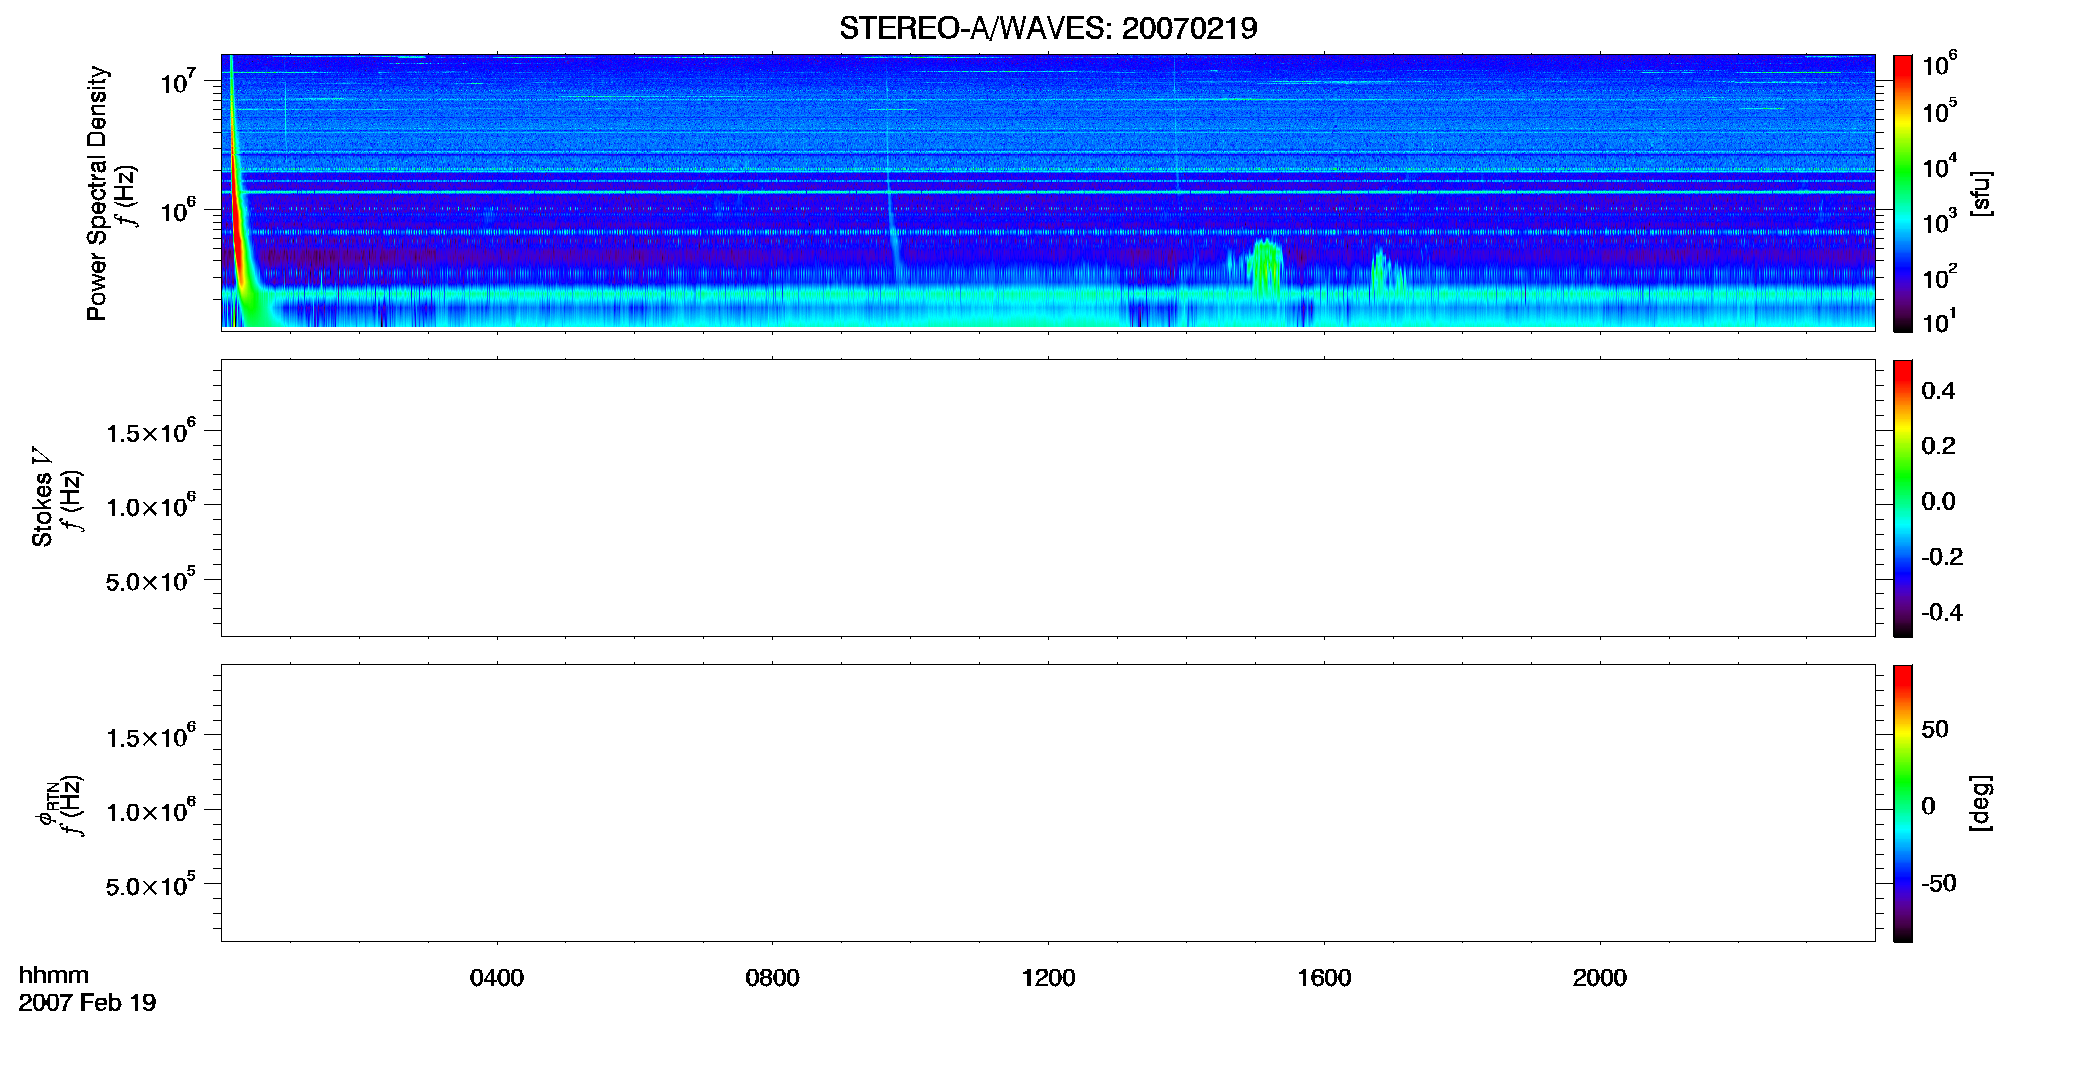Click the 10^3 label on spectral colorbar
The width and height of the screenshot is (2096, 1080).
1939,221
